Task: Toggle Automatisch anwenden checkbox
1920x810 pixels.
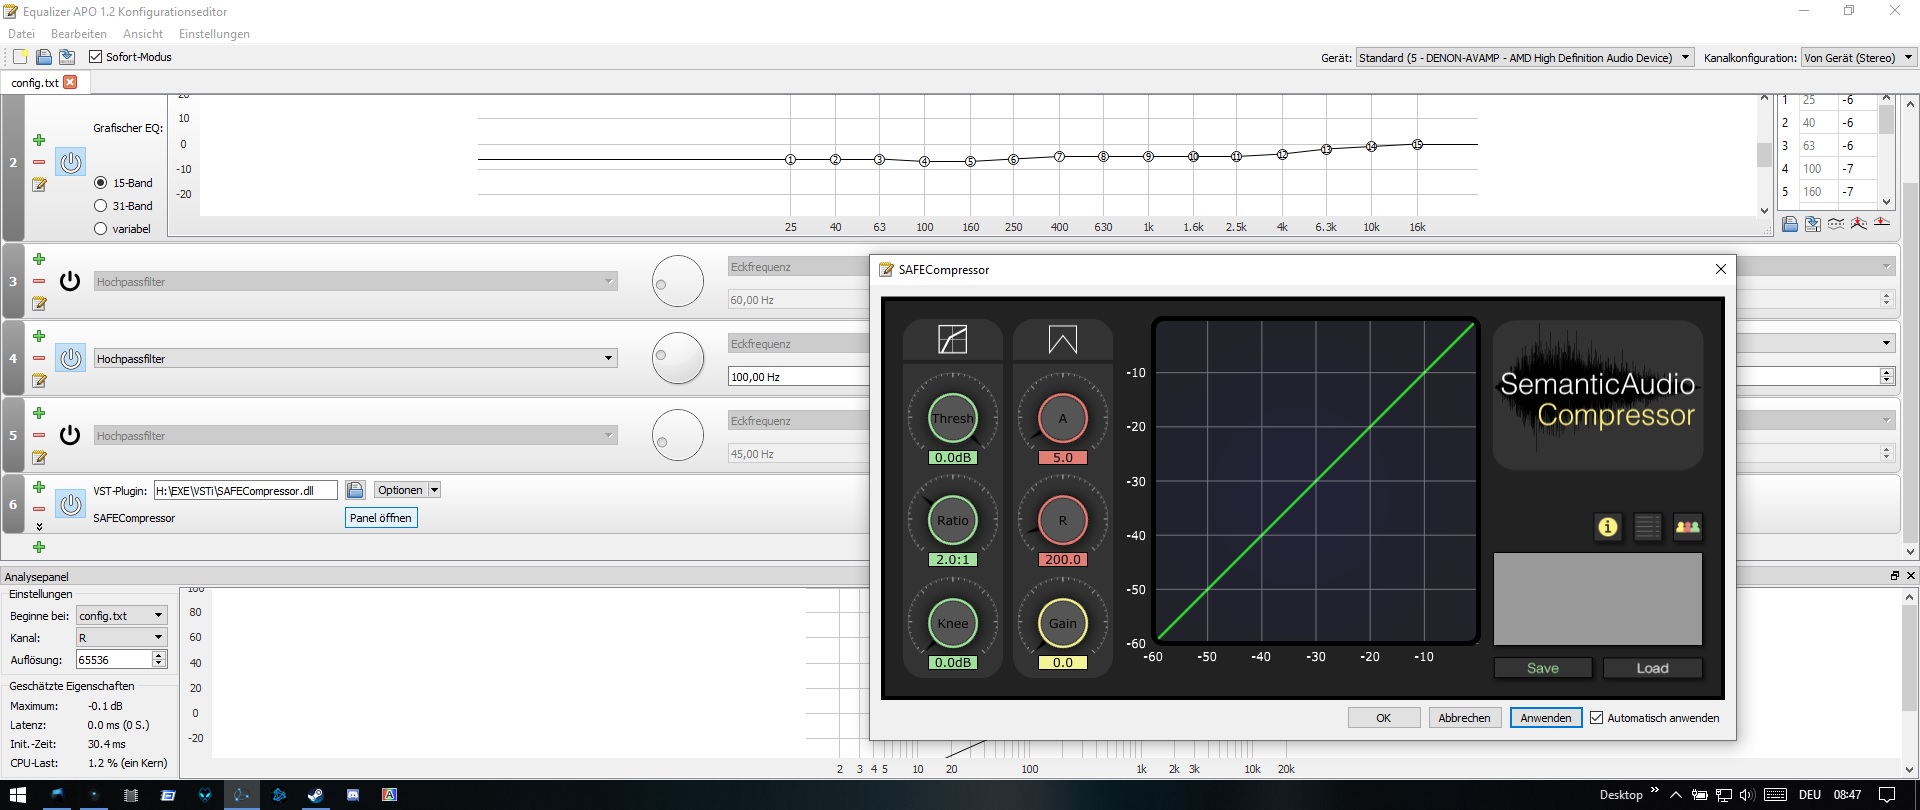Action: tap(1597, 718)
